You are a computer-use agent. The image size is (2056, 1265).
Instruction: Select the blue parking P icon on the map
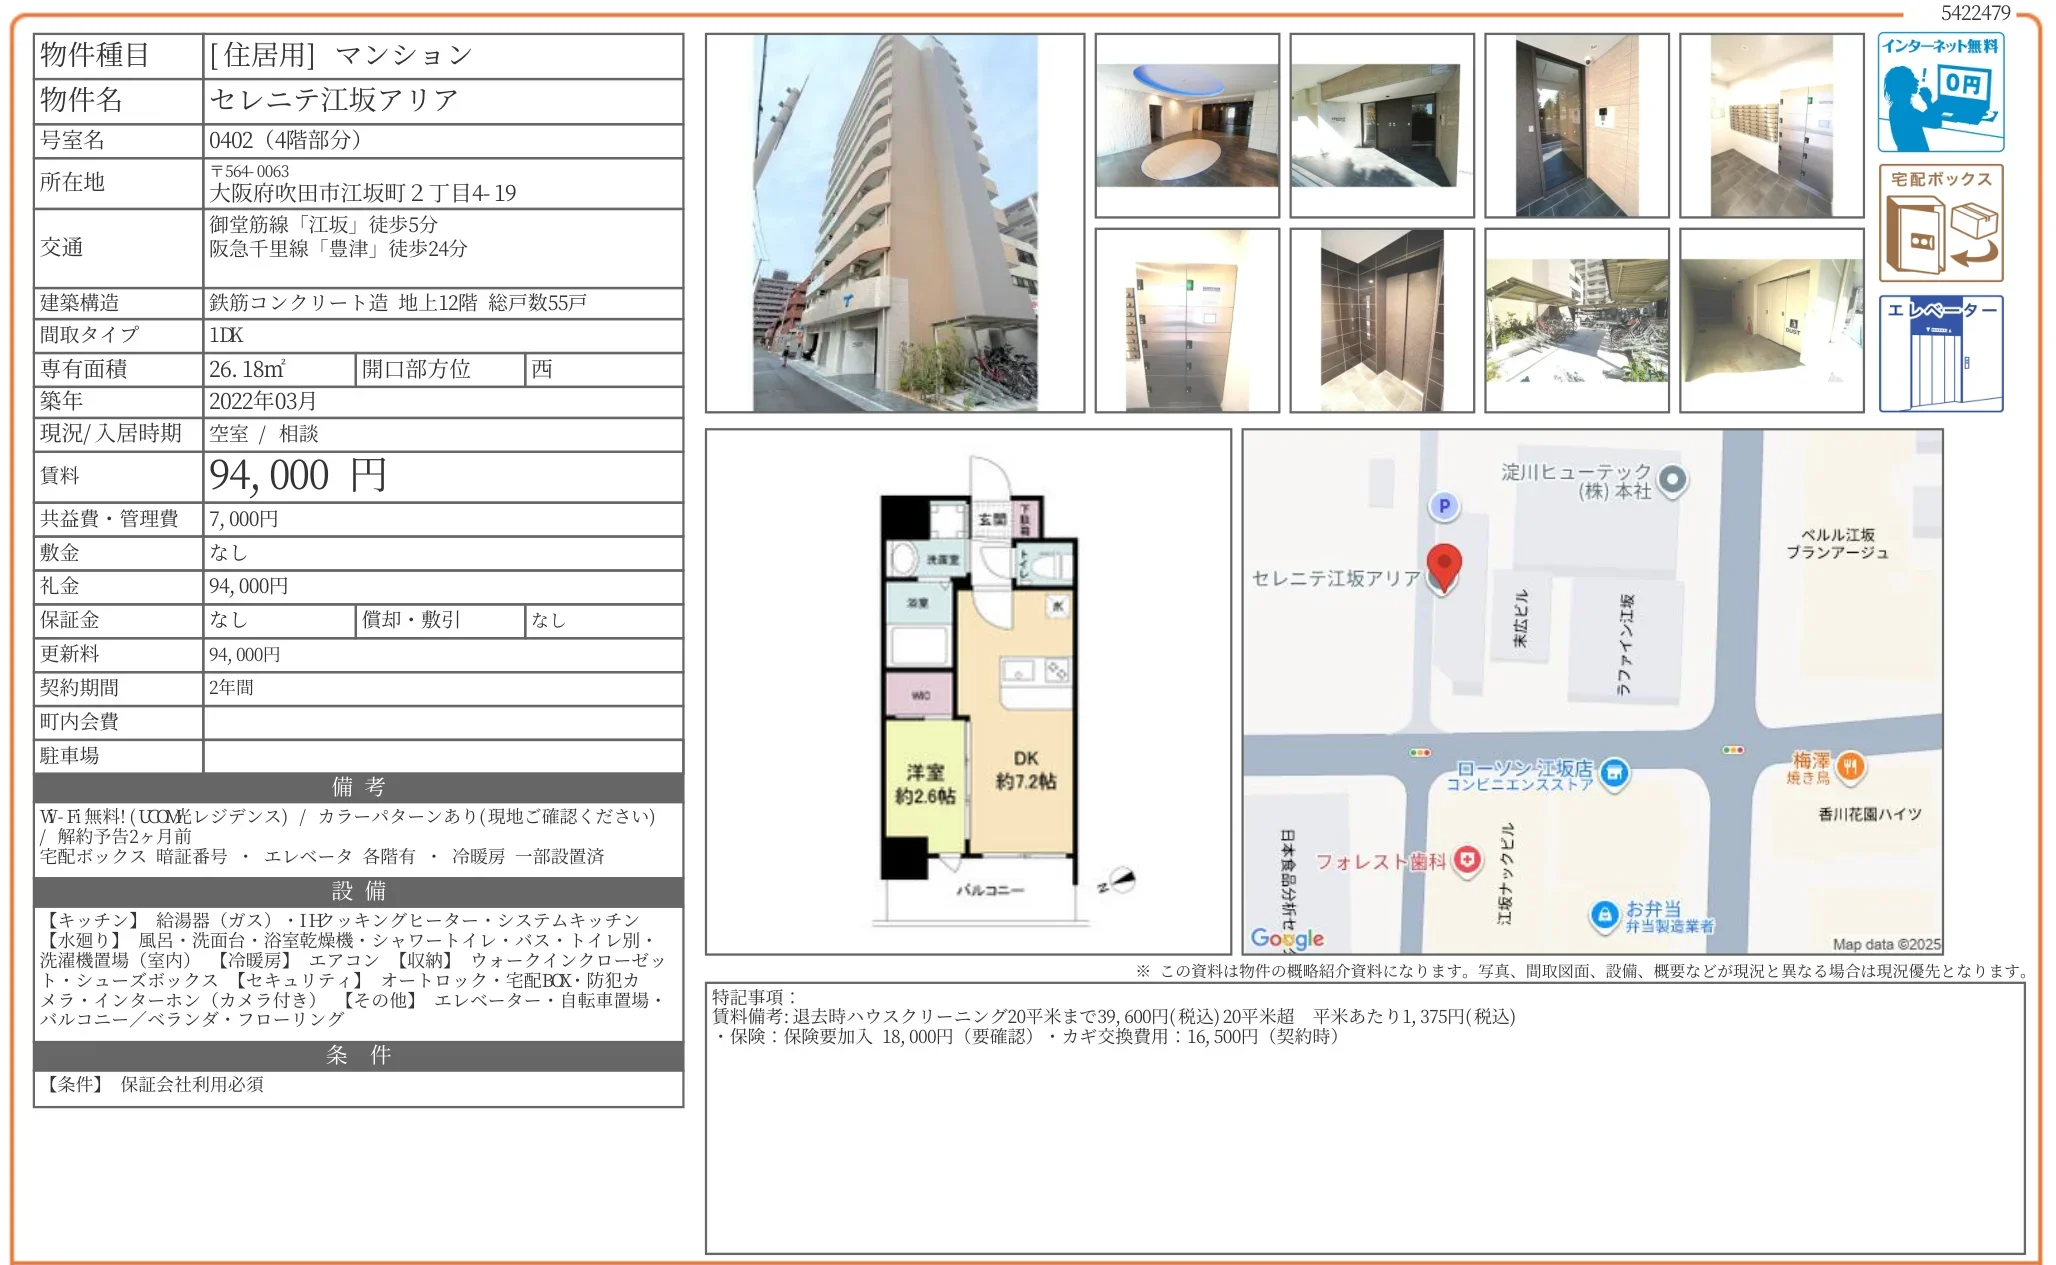pos(1447,505)
